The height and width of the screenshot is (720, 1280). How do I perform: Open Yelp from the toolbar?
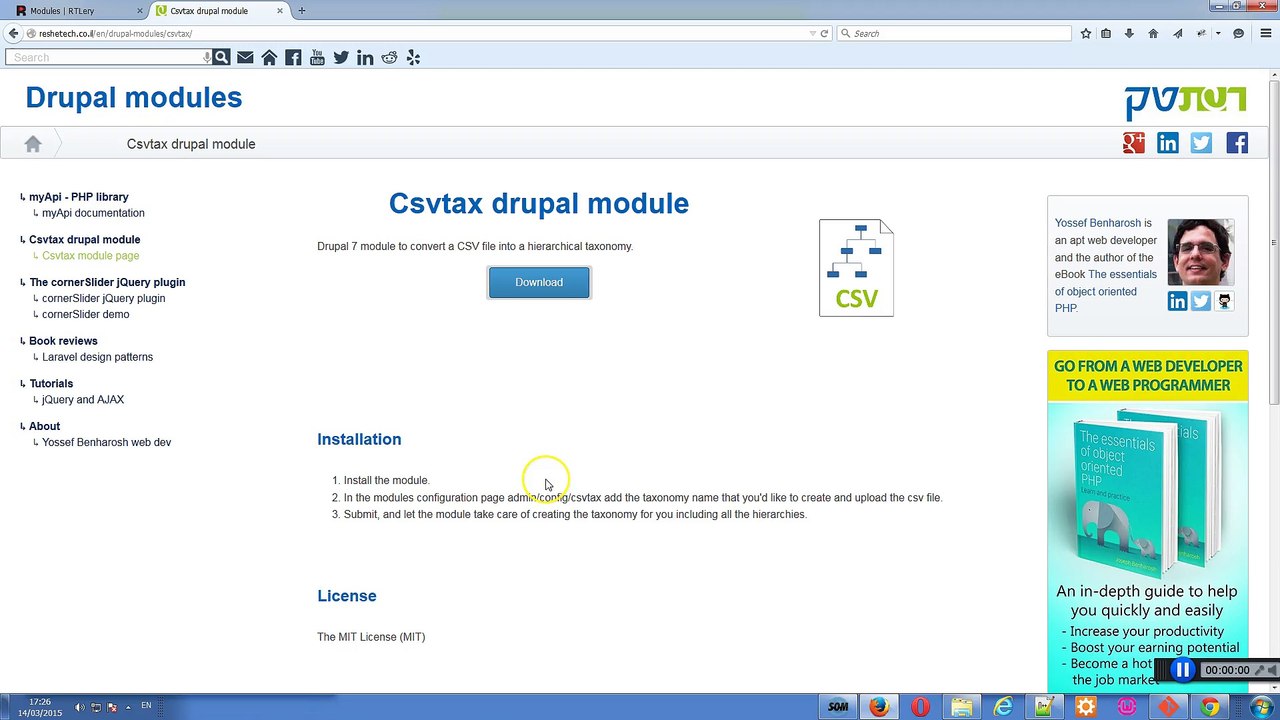[413, 57]
